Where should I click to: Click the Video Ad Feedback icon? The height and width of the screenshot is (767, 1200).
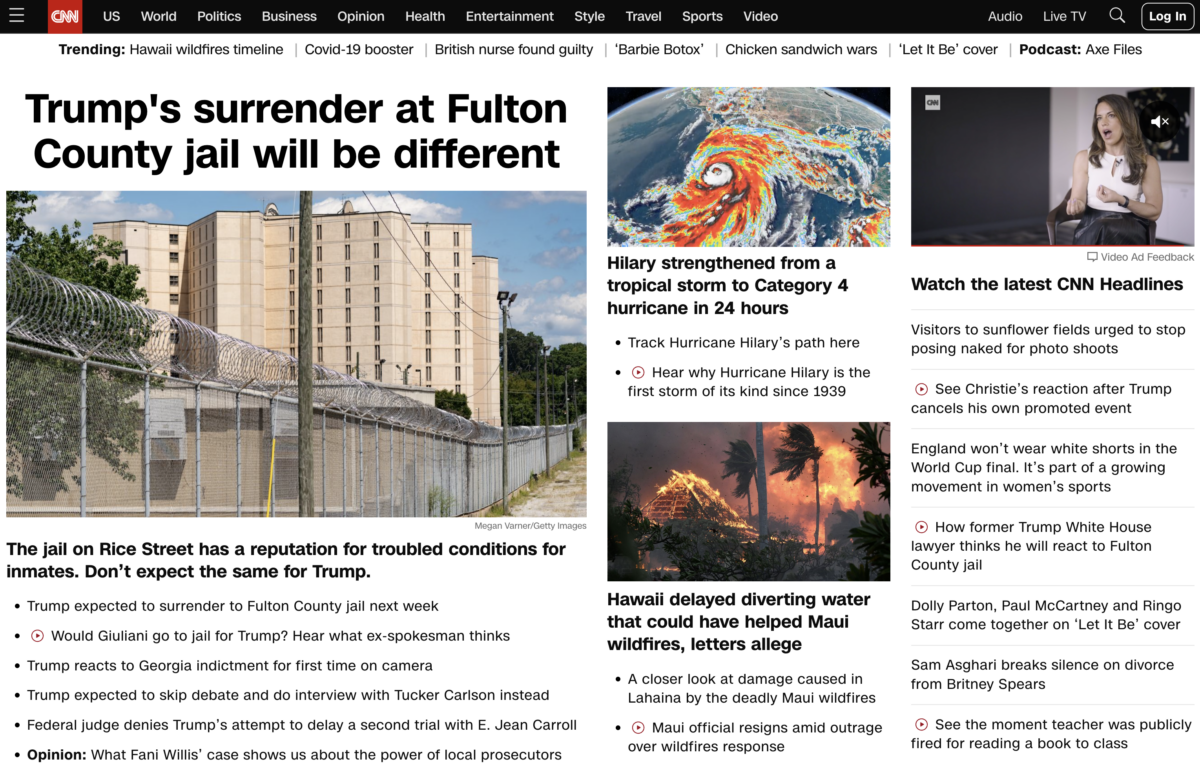tap(1092, 257)
